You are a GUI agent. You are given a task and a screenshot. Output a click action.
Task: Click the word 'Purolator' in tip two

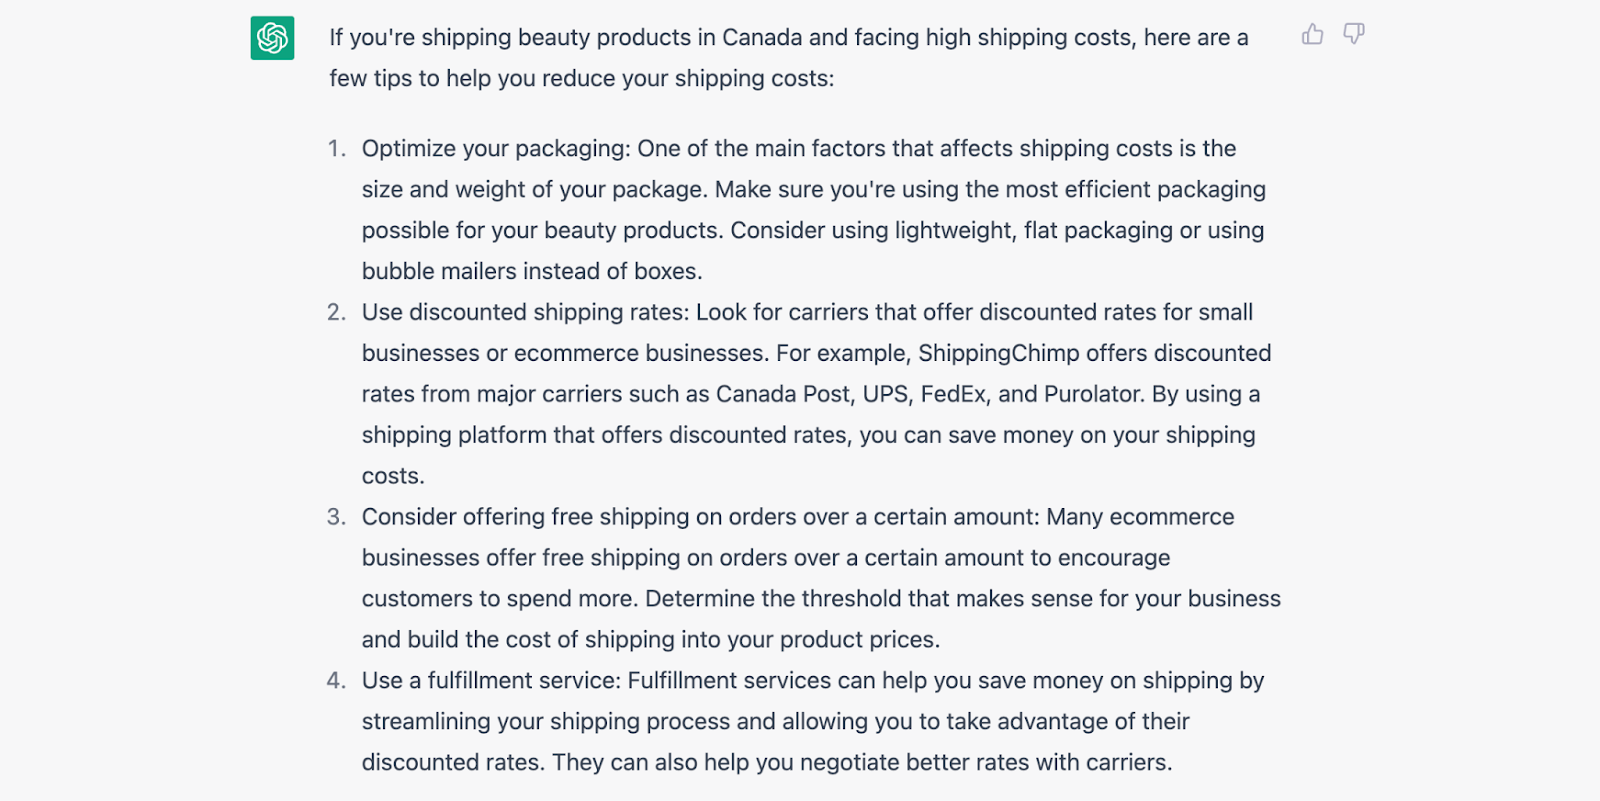point(1093,395)
